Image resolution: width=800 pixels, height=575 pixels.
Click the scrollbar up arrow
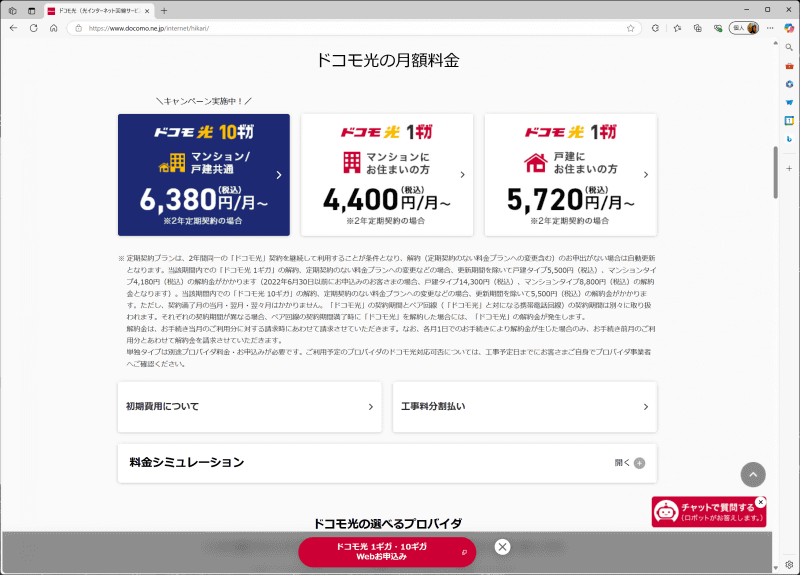tap(776, 44)
